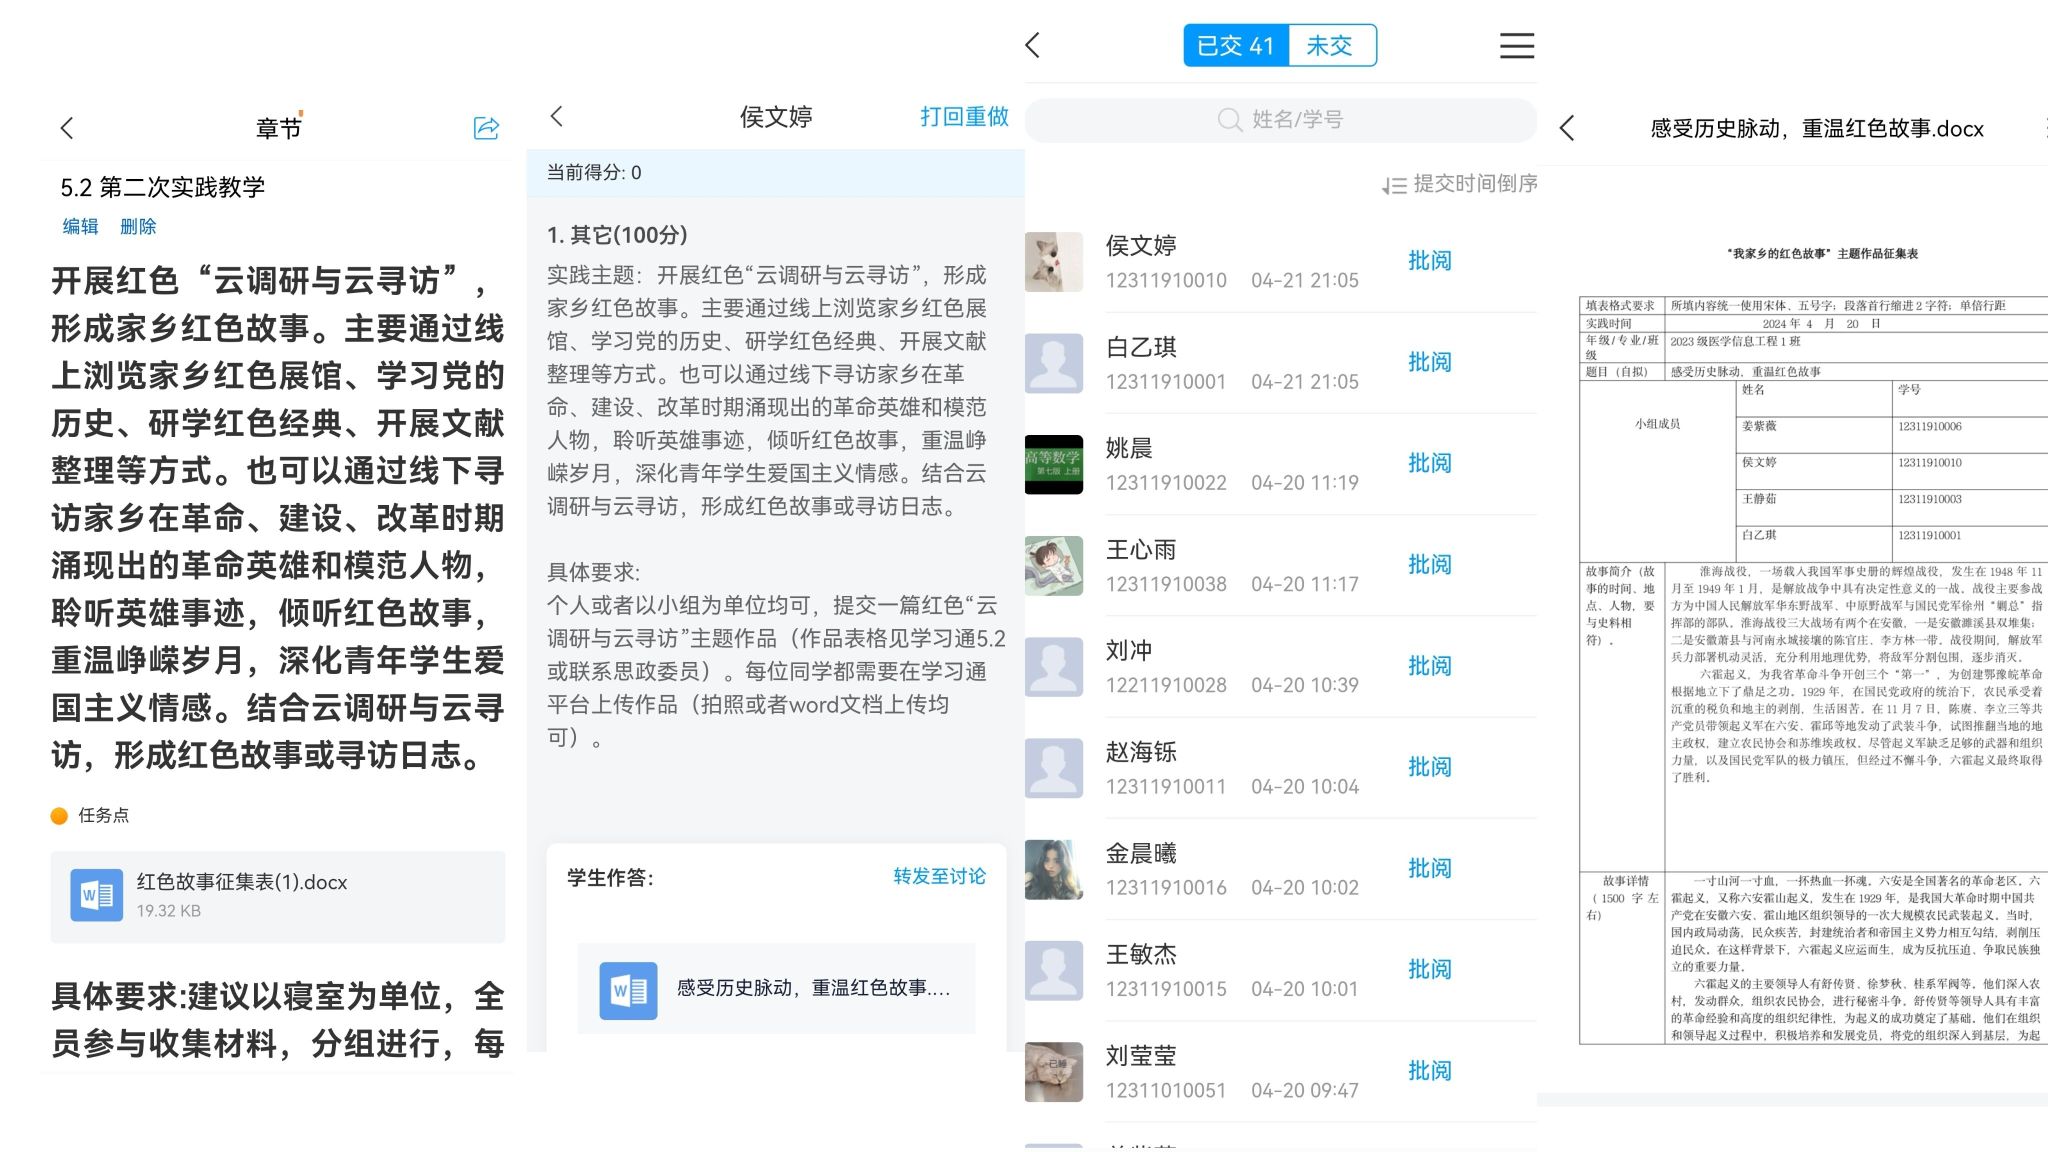Viewport: 2048px width, 1152px height.
Task: Click 打回重做 to return assignment
Action: tap(964, 117)
